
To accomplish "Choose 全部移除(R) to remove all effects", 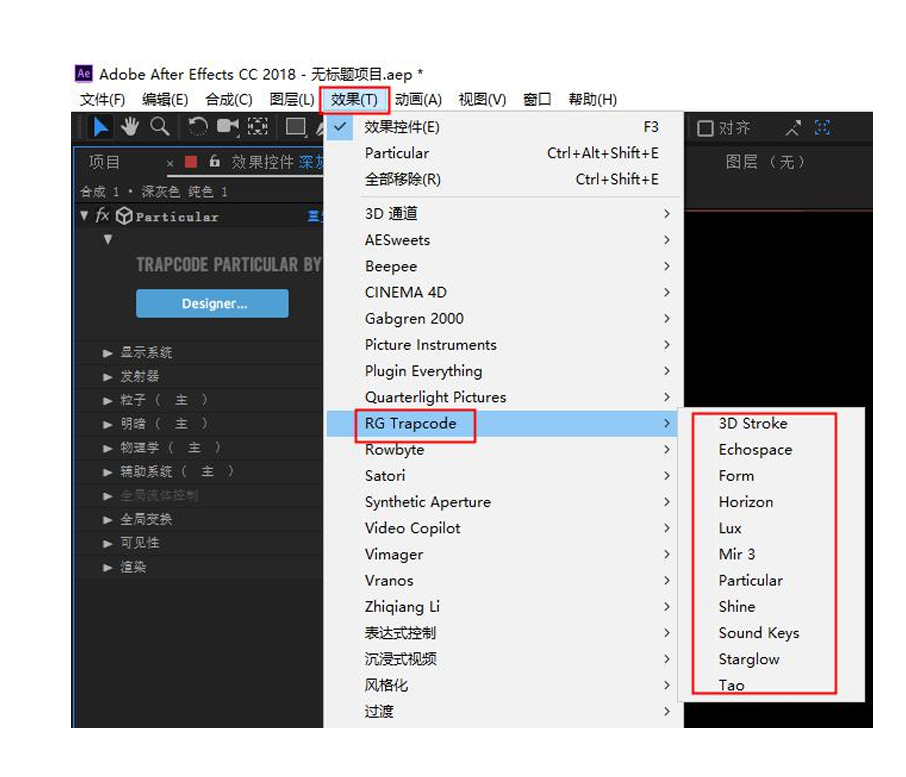I will click(x=393, y=178).
